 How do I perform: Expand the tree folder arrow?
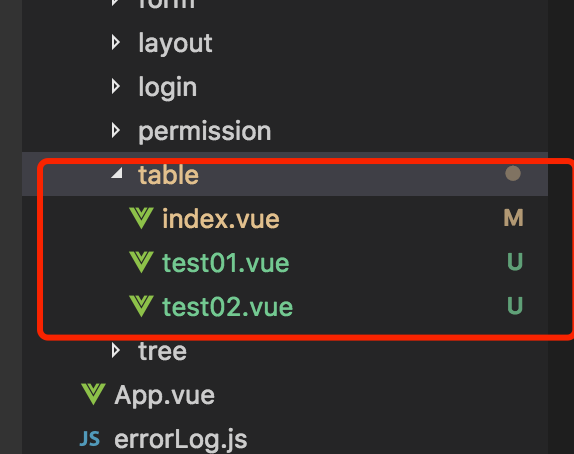pos(116,351)
